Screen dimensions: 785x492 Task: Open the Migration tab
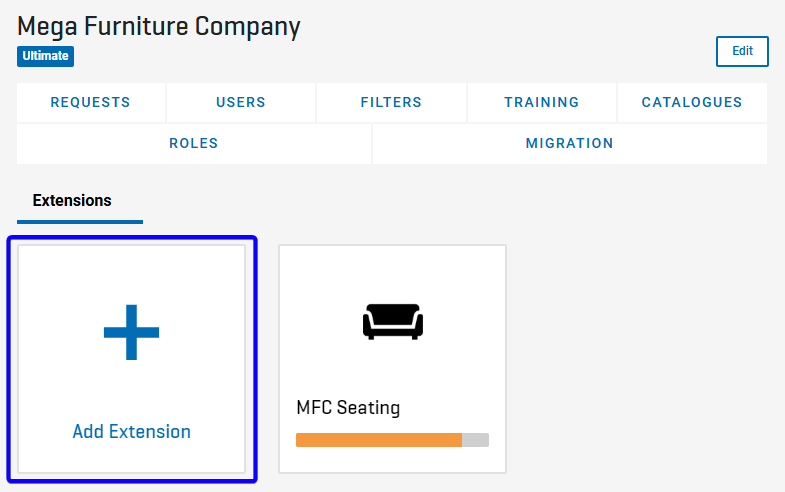pyautogui.click(x=570, y=144)
